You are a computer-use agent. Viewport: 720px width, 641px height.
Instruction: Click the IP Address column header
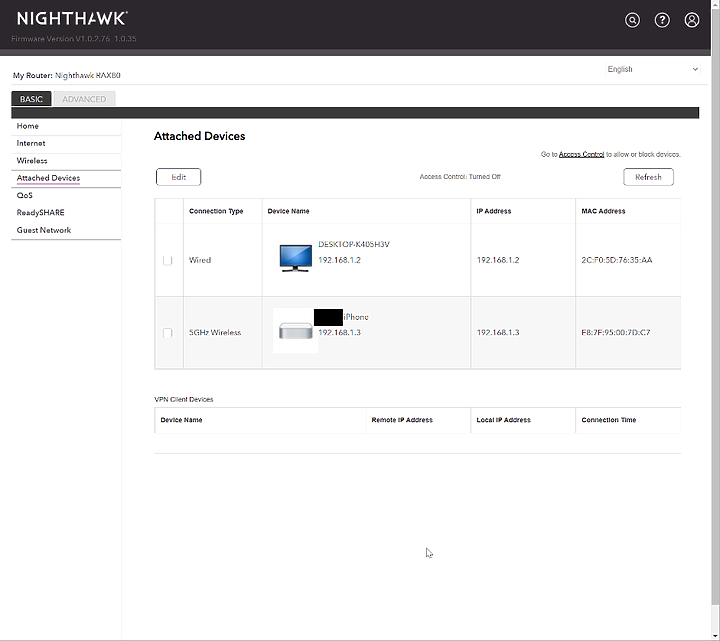tap(494, 211)
